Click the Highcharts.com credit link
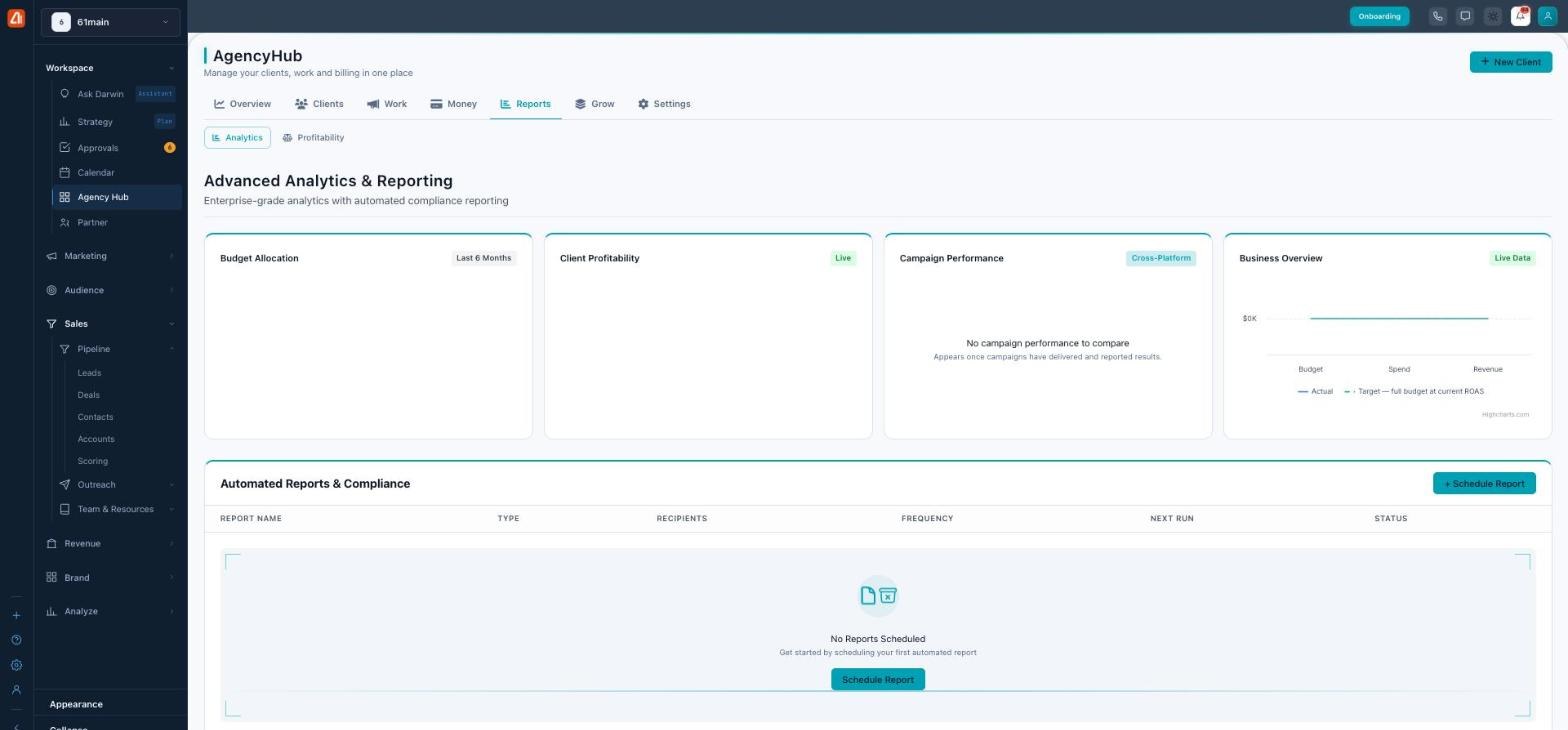Image resolution: width=1568 pixels, height=730 pixels. [1505, 415]
